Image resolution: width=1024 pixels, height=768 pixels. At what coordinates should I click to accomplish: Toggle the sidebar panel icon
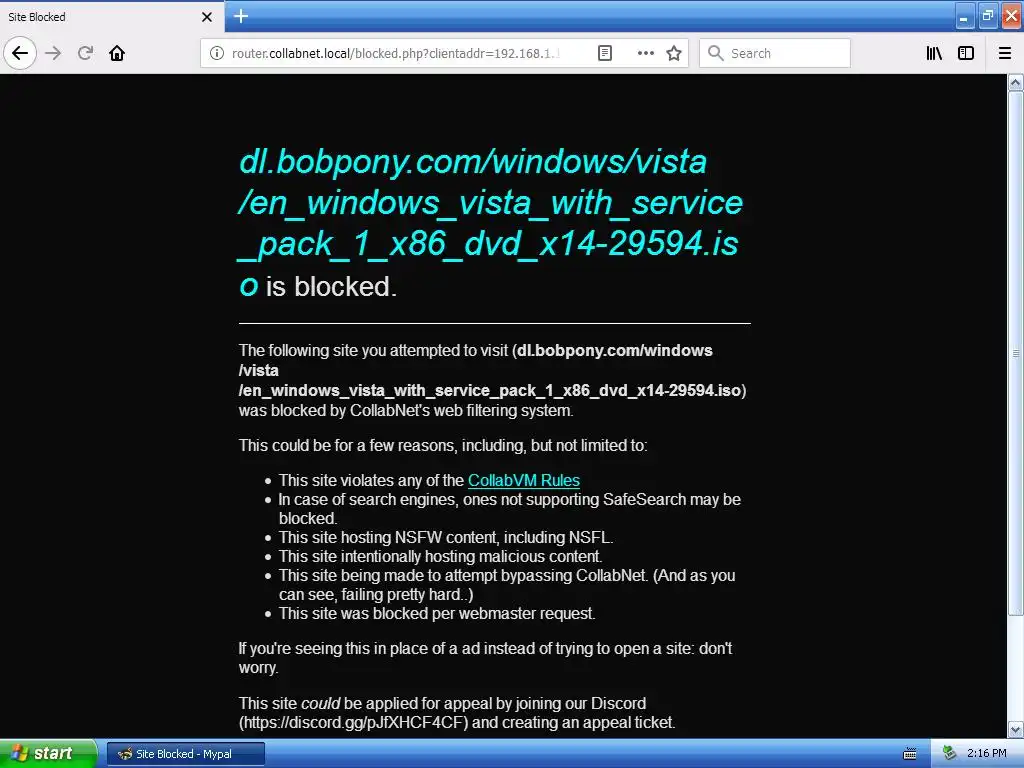966,53
